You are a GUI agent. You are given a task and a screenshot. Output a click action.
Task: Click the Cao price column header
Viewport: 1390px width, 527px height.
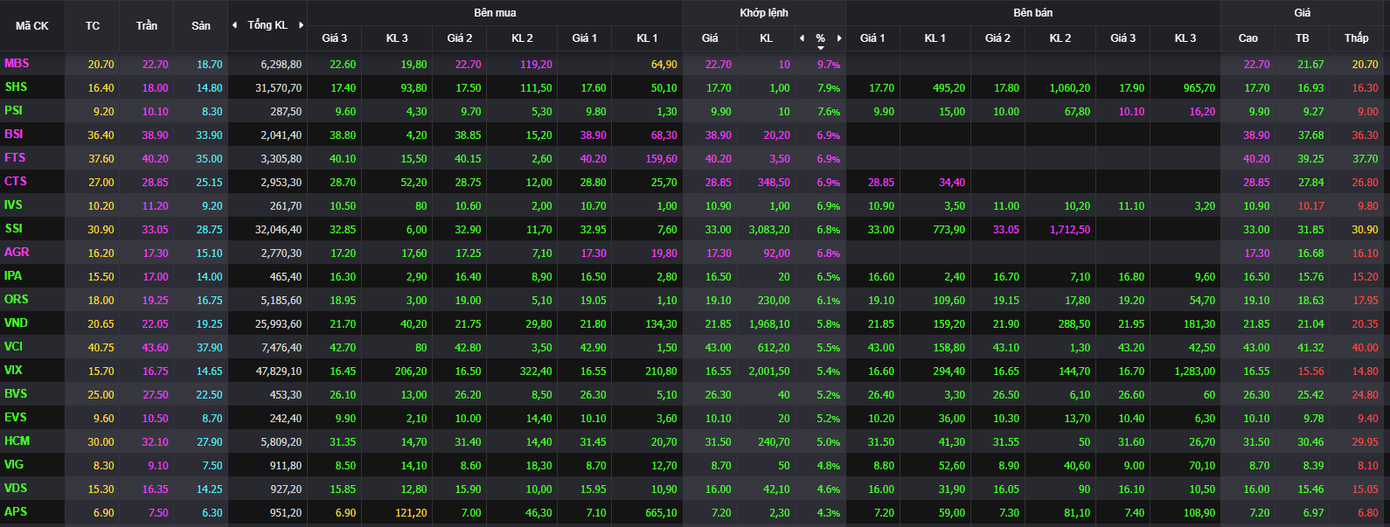coord(1248,38)
